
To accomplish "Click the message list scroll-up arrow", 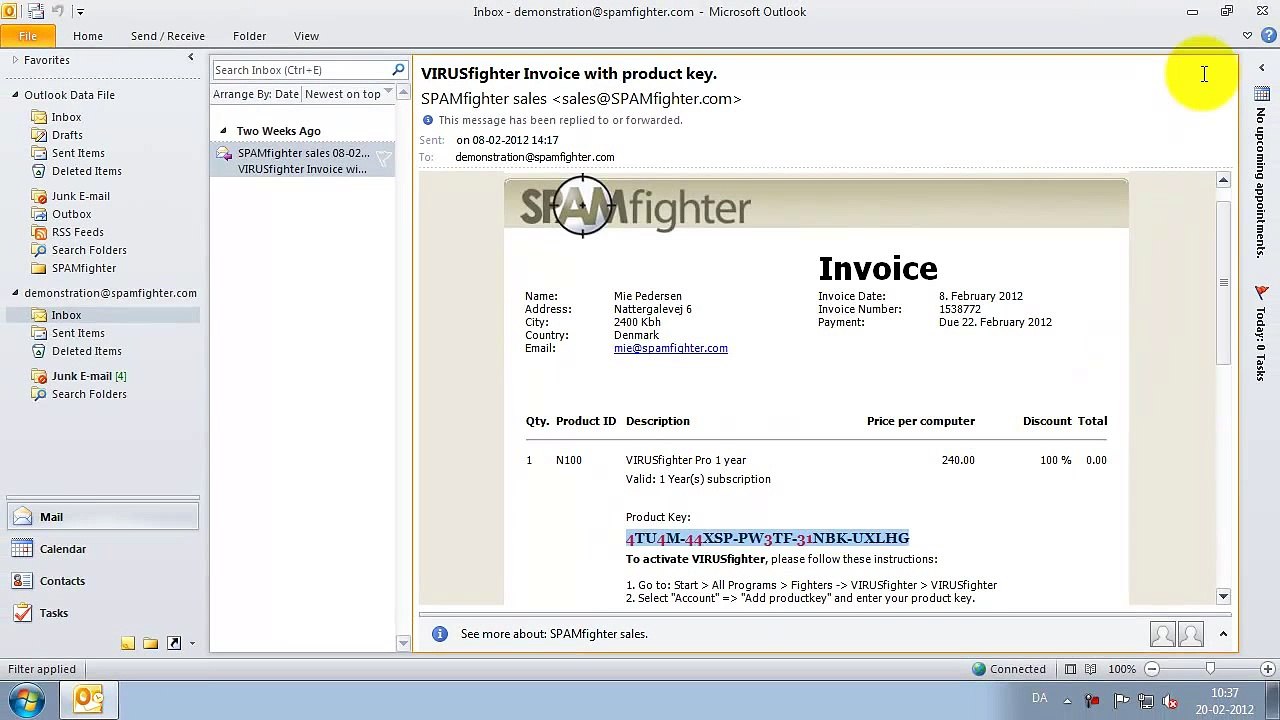I will 403,93.
